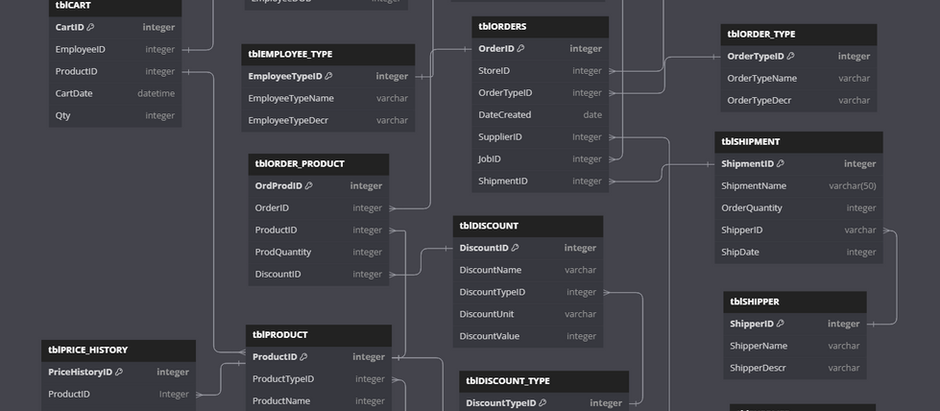Click the datetime type of CartDate
The image size is (940, 411).
tap(156, 93)
